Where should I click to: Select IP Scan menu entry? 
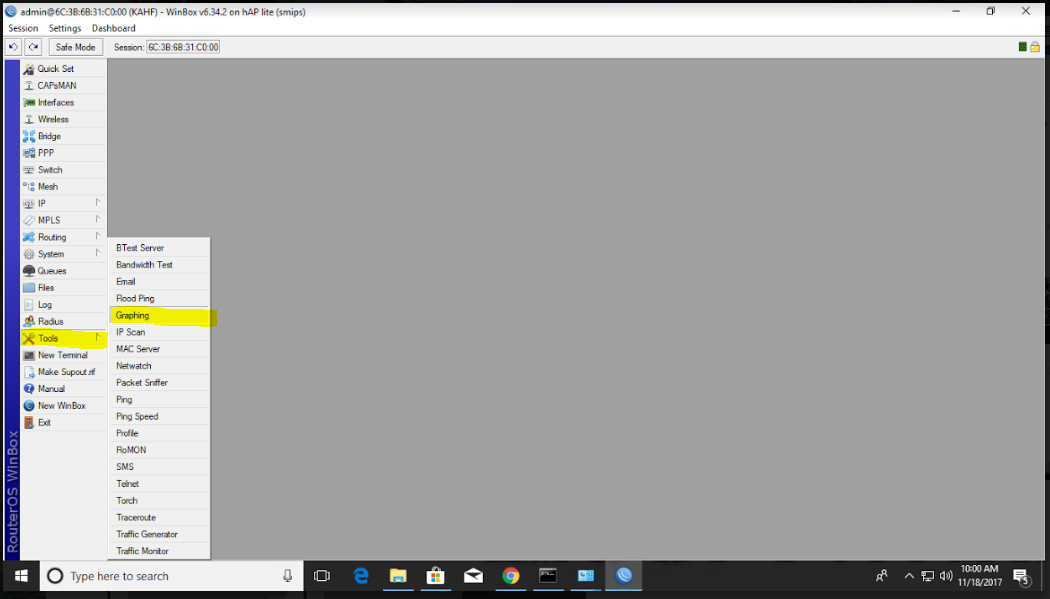pos(159,333)
